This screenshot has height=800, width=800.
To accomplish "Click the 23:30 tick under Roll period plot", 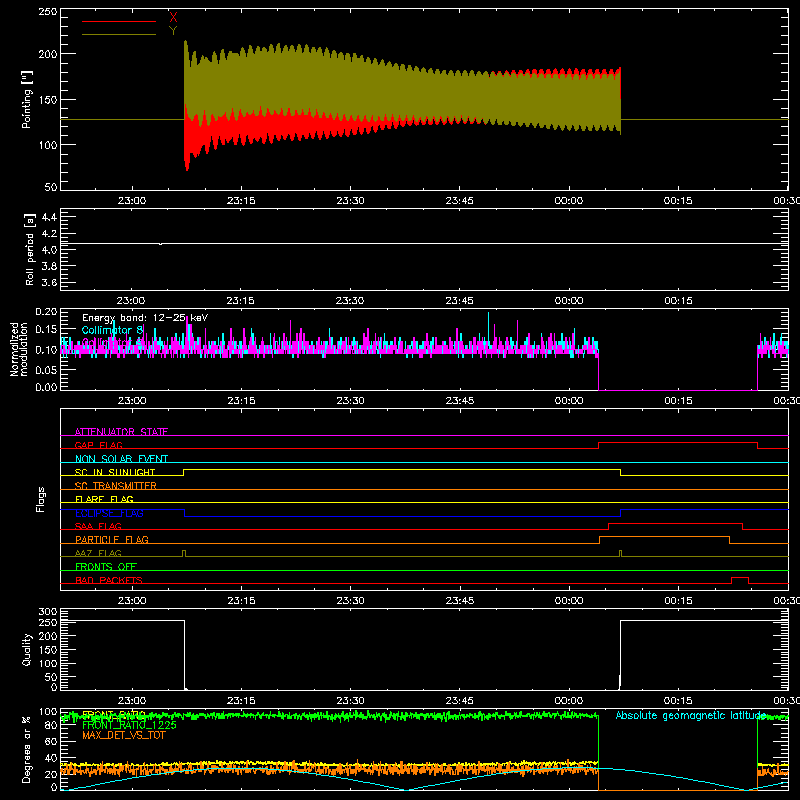I will [x=351, y=301].
